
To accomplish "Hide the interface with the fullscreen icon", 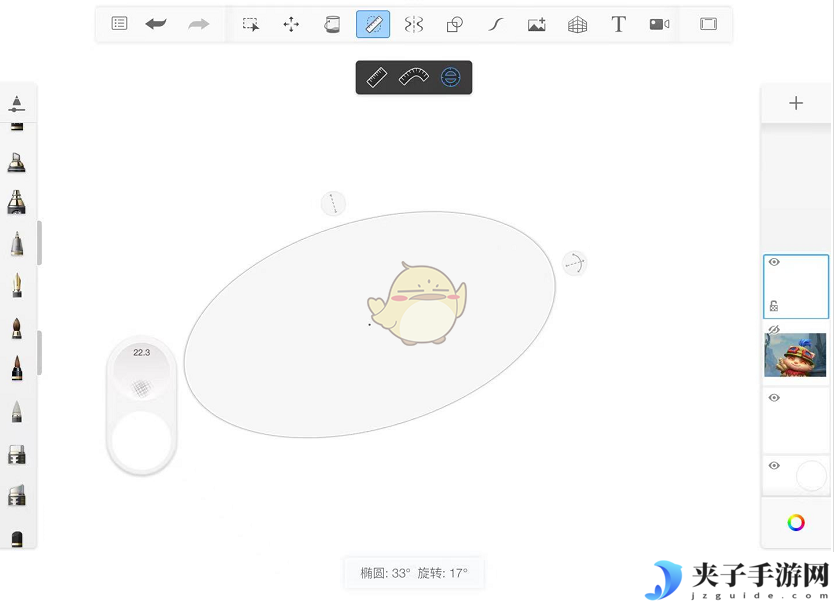I will click(x=708, y=23).
